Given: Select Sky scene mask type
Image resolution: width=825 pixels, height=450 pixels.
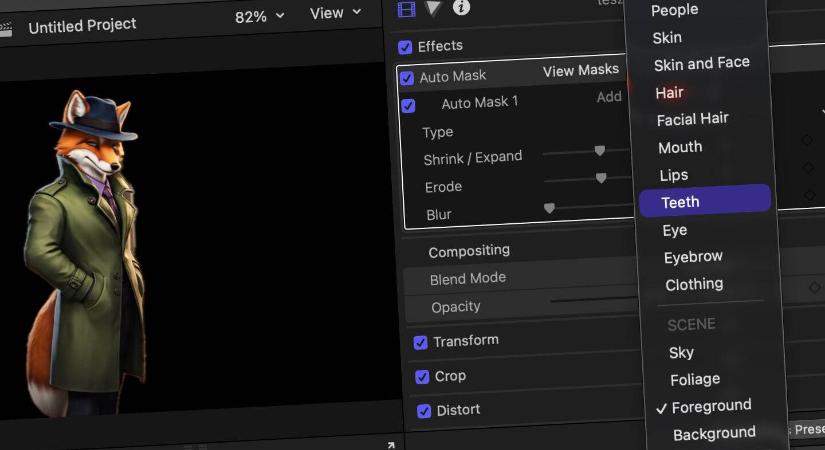Looking at the screenshot, I should 681,353.
